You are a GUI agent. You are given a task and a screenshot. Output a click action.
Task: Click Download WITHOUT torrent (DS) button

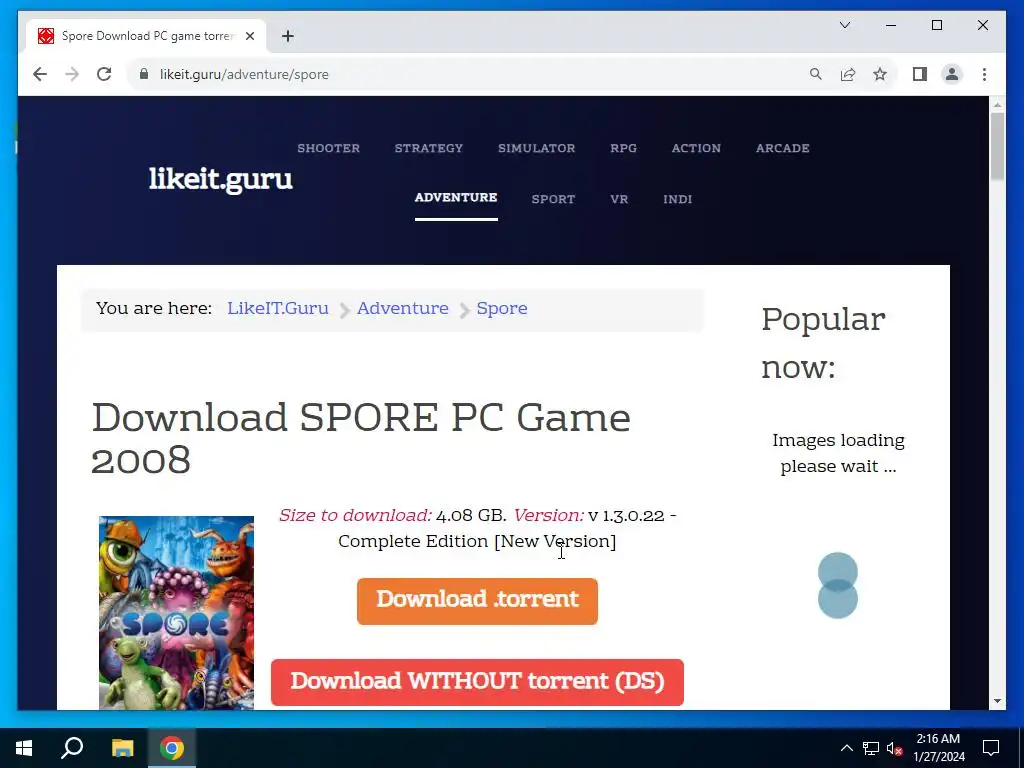click(477, 682)
